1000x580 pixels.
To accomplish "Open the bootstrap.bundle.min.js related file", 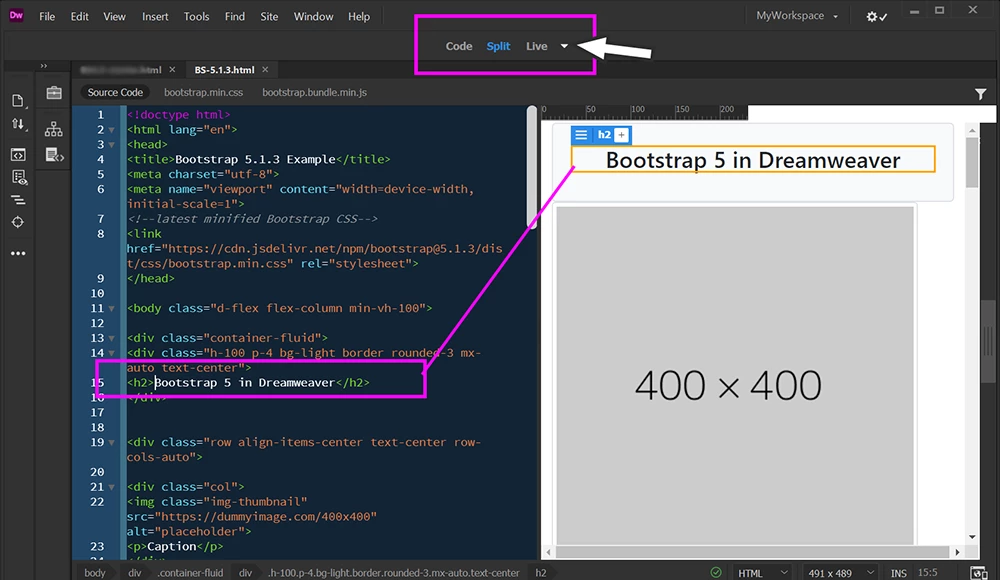I will [x=314, y=93].
